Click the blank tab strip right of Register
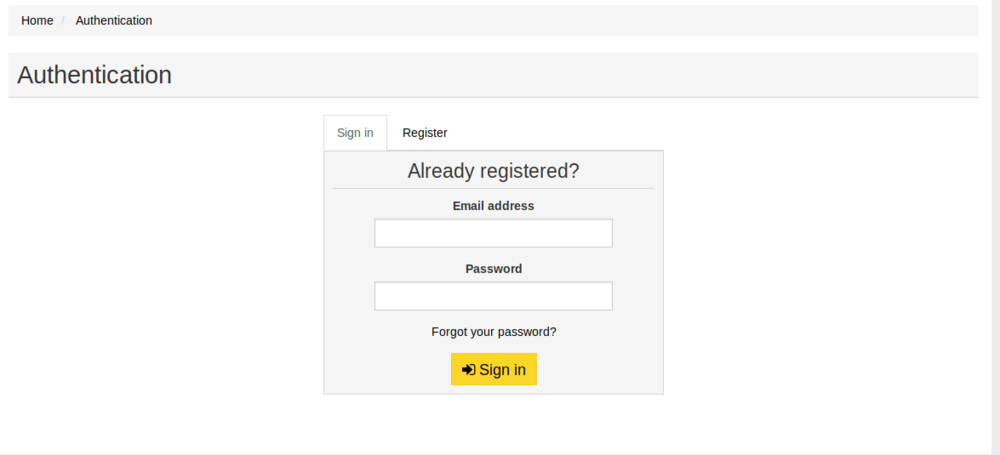The height and width of the screenshot is (455, 1000). [x=560, y=133]
